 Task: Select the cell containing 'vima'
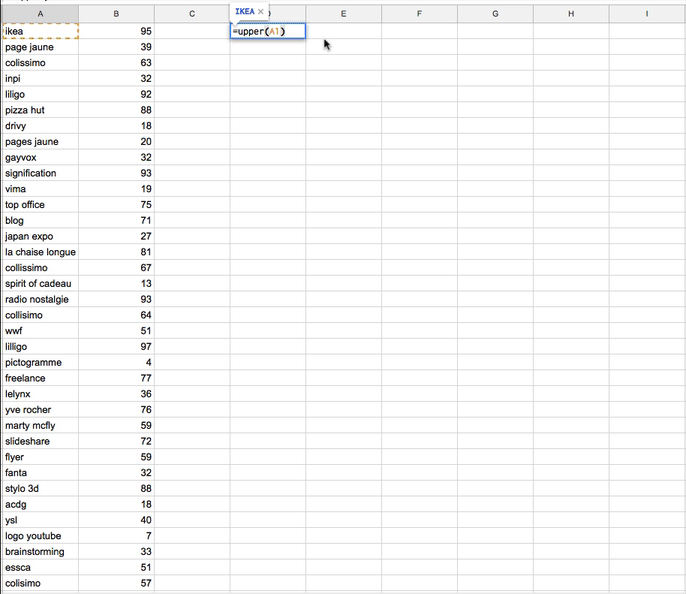click(40, 189)
